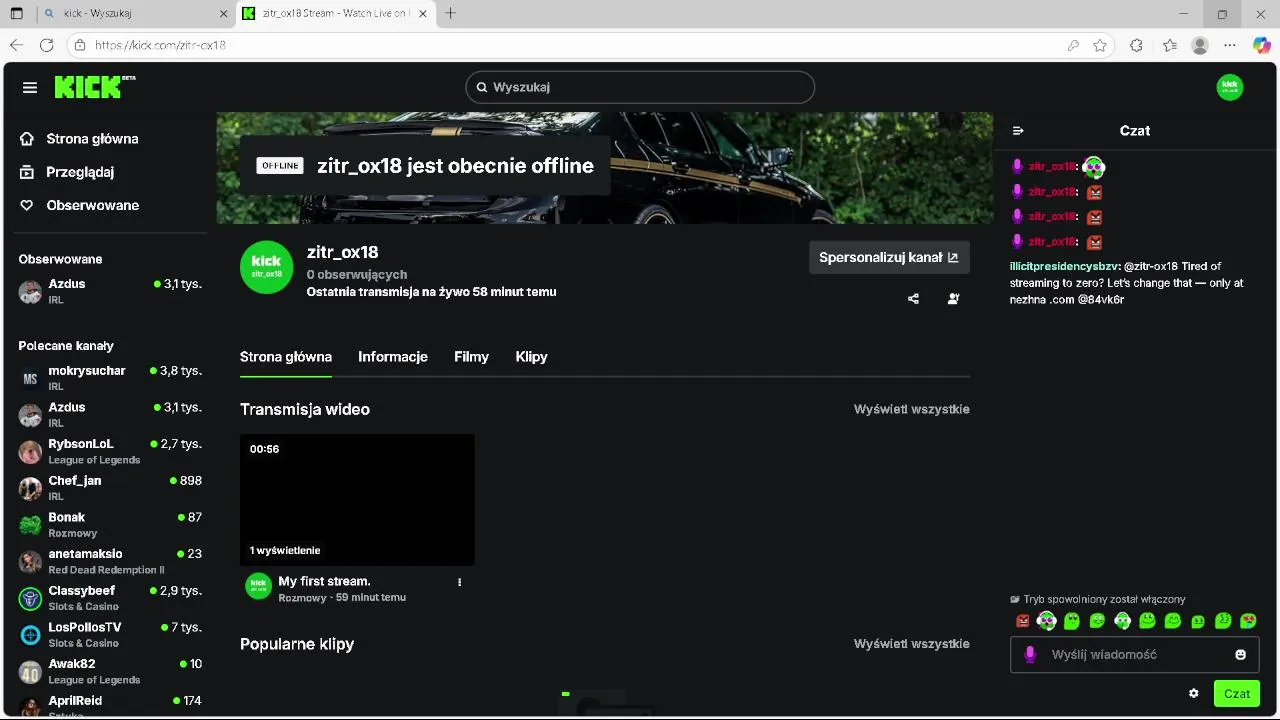Open browser settings and more menu

click(1230, 45)
